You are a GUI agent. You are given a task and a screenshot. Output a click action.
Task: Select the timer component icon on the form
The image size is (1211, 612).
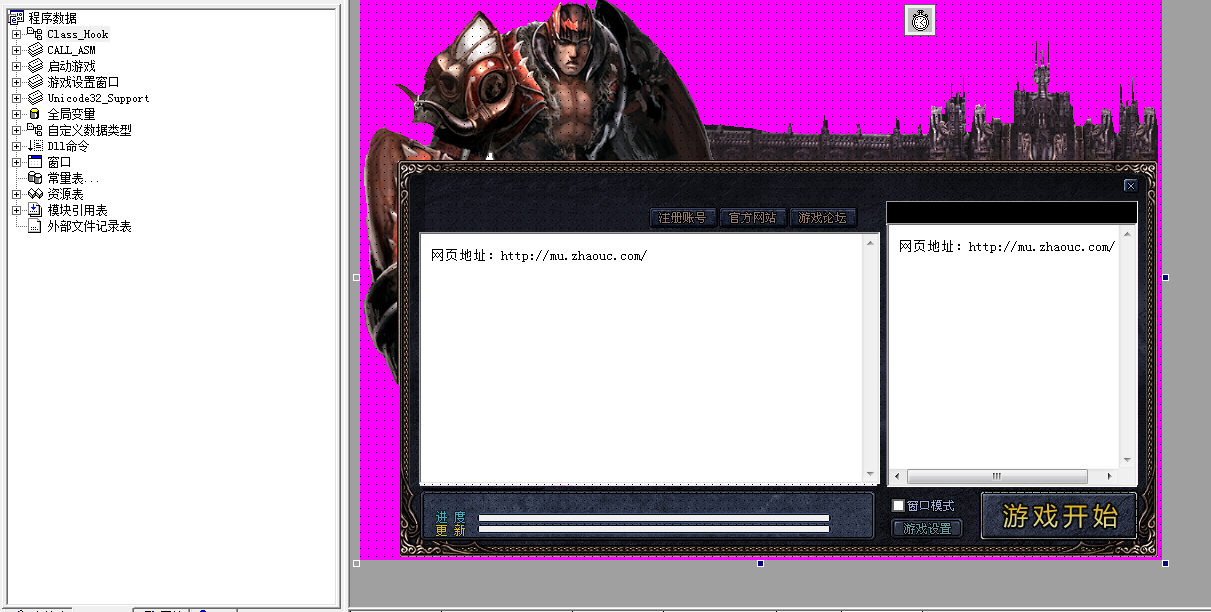(920, 20)
